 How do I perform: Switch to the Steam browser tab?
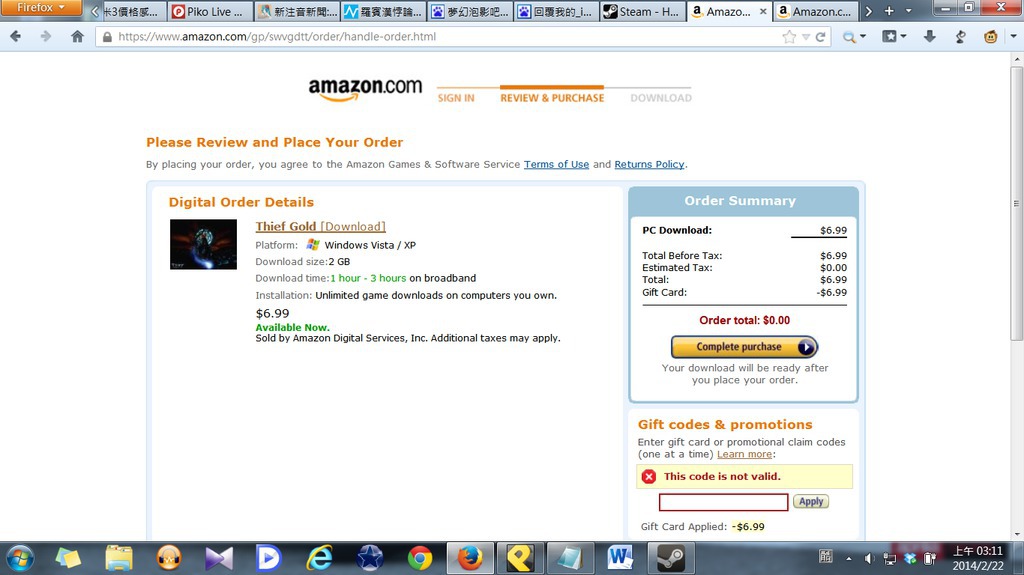643,12
